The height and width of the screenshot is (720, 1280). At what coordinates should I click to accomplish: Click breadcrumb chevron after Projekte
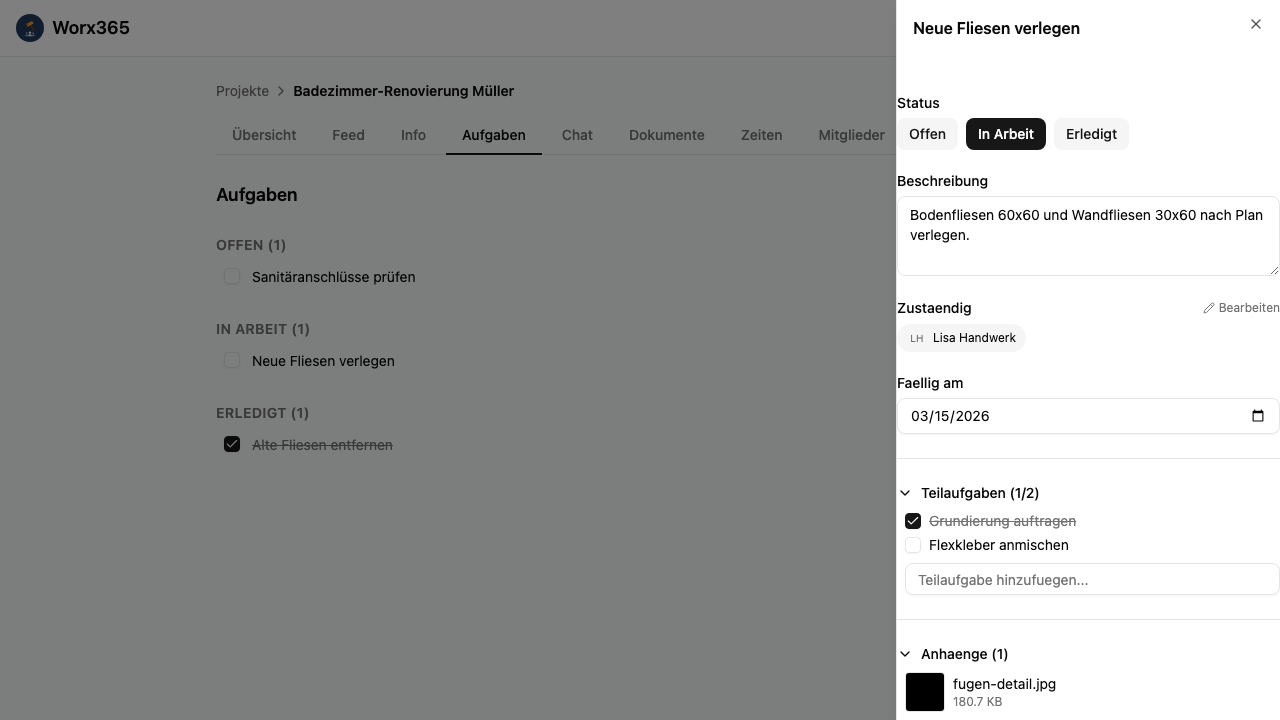pyautogui.click(x=281, y=91)
